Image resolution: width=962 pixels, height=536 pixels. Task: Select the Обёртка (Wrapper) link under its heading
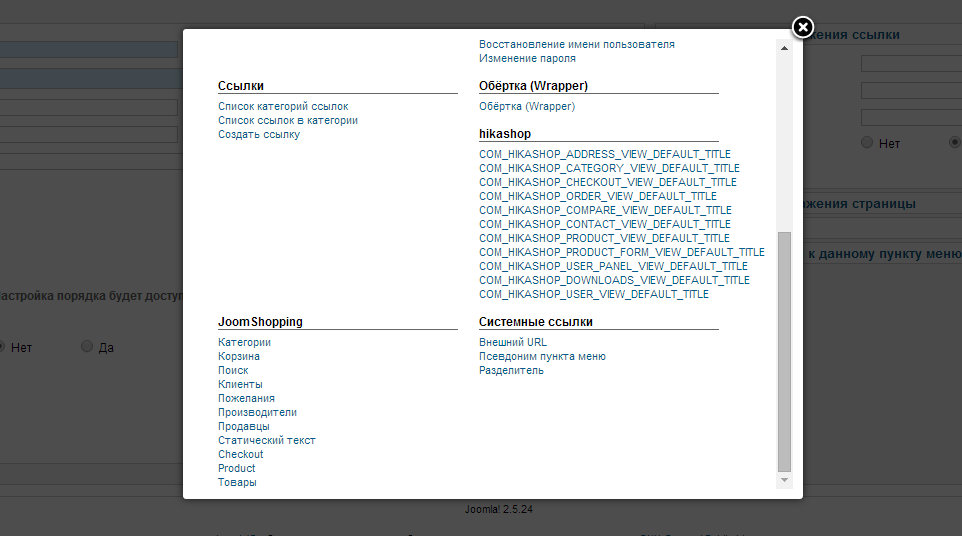click(527, 106)
